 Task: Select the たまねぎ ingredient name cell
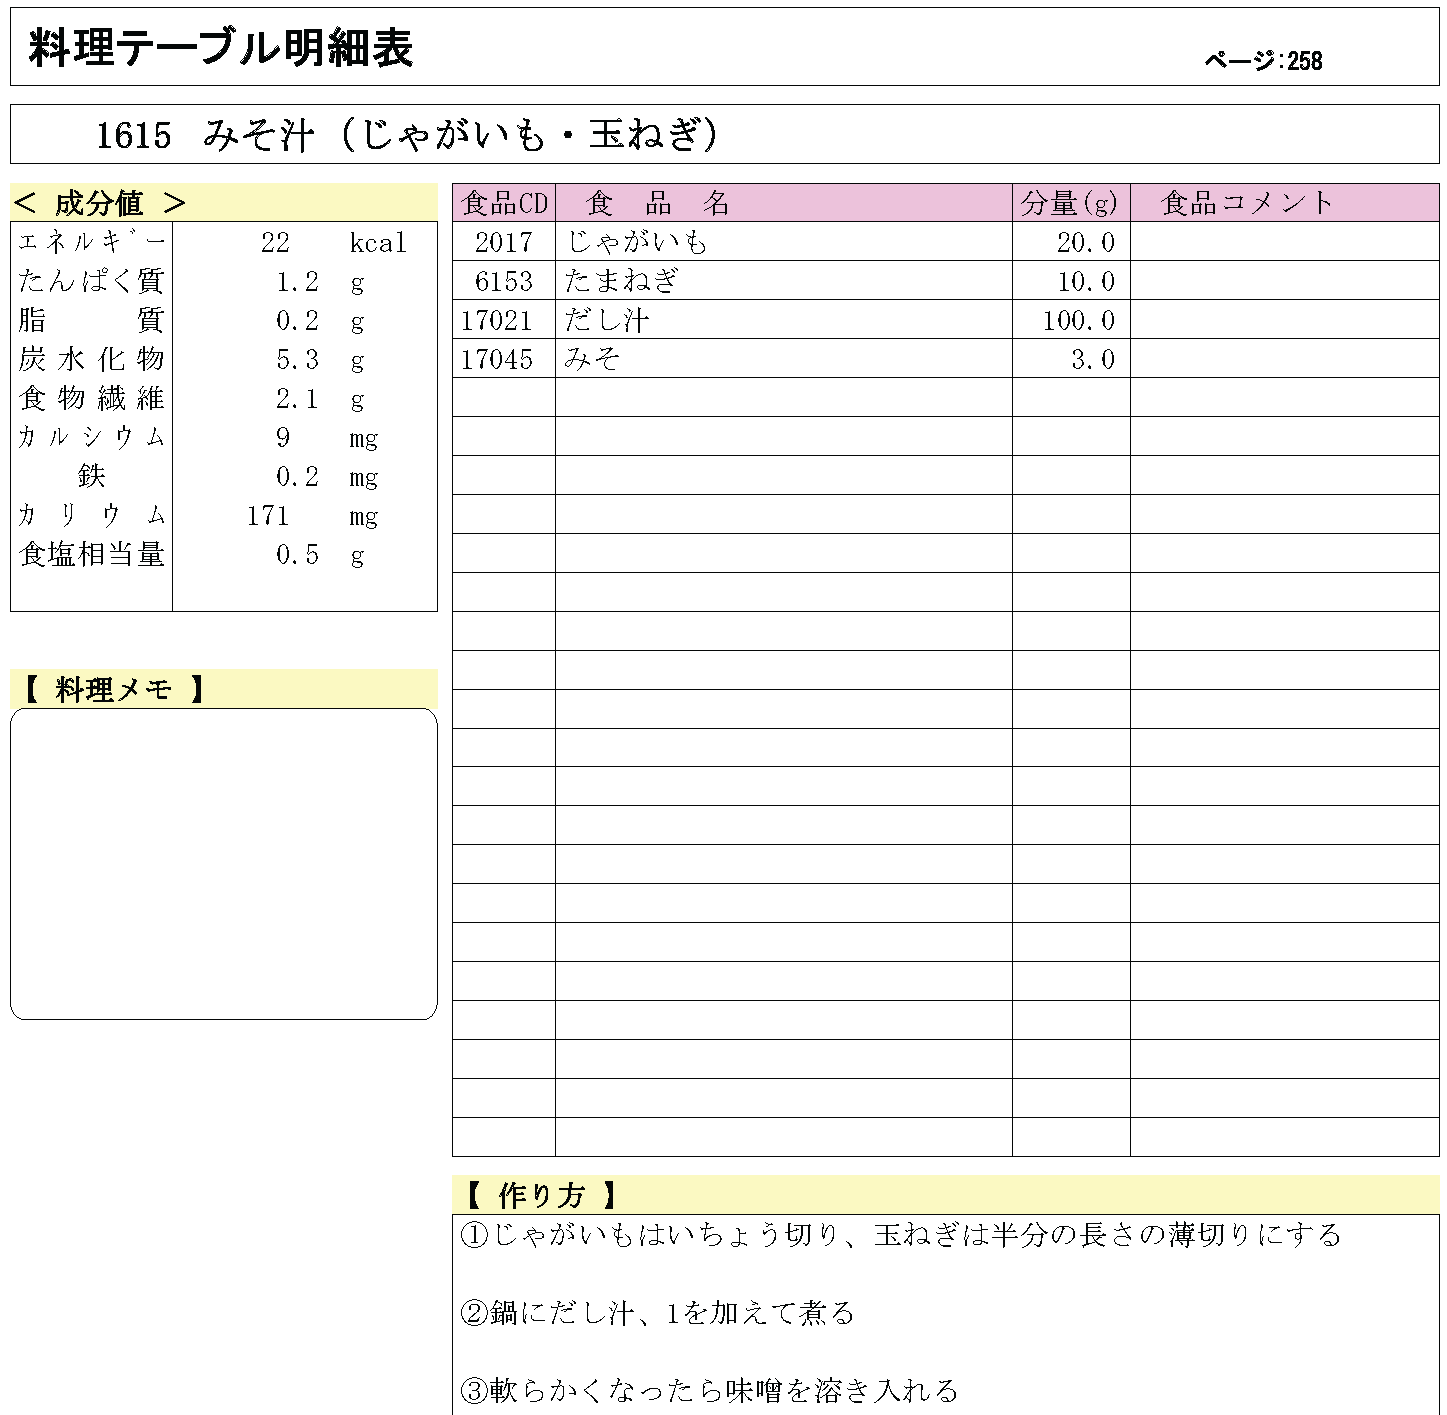(621, 281)
